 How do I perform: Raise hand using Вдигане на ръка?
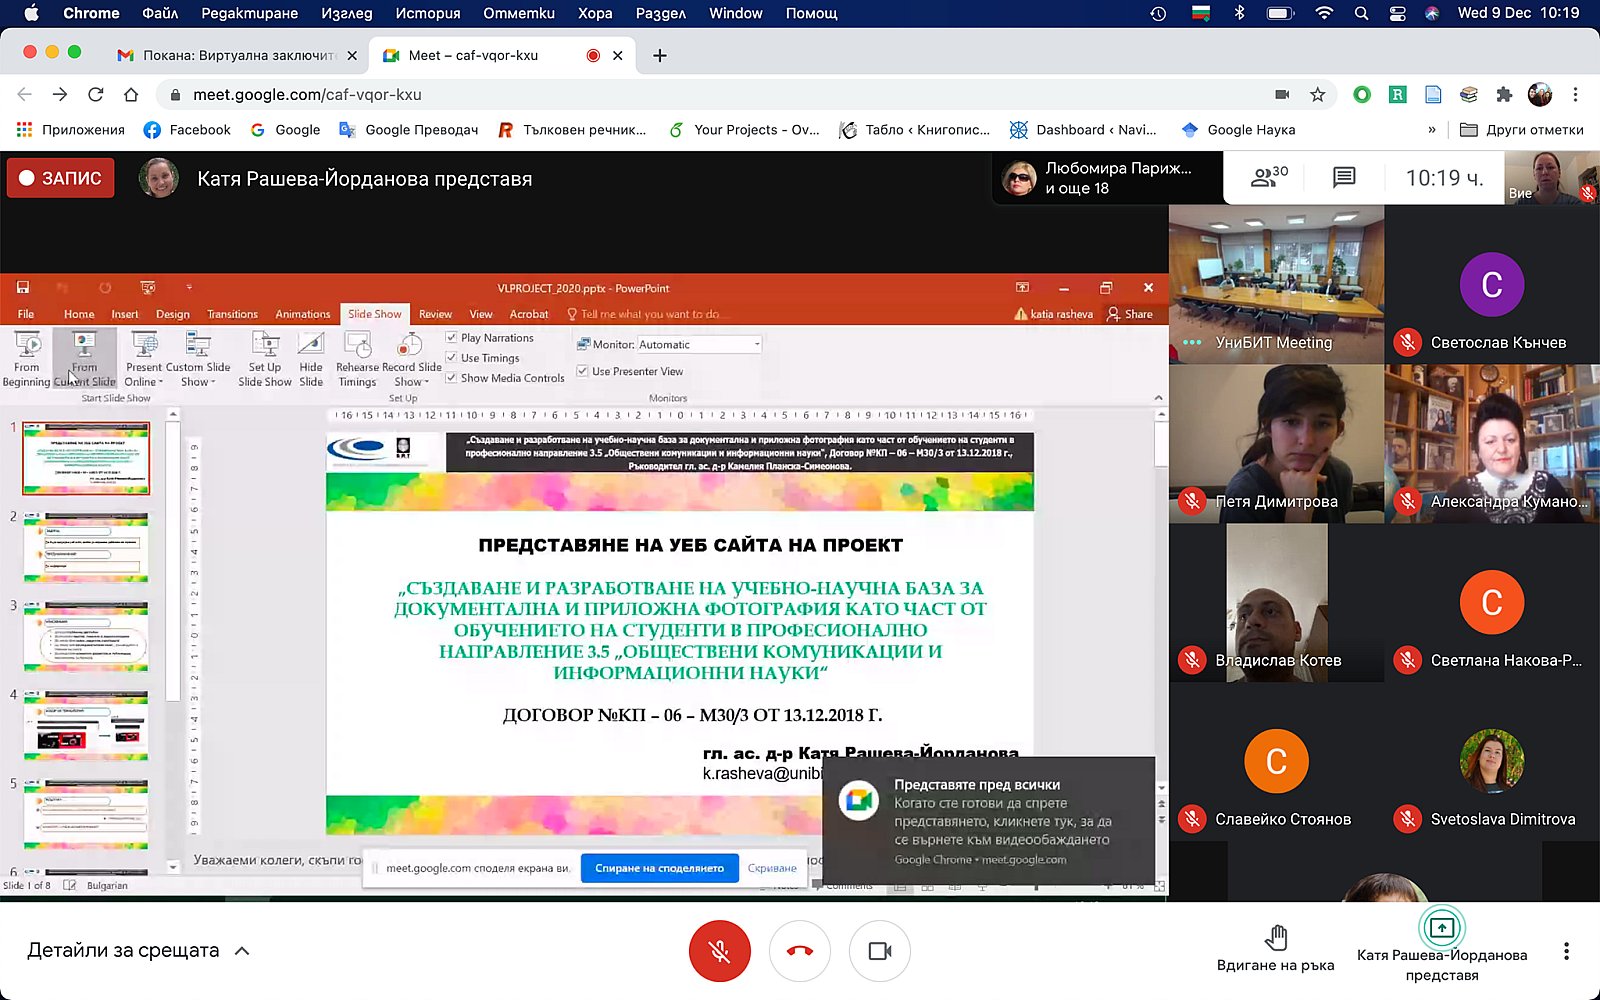(x=1275, y=948)
